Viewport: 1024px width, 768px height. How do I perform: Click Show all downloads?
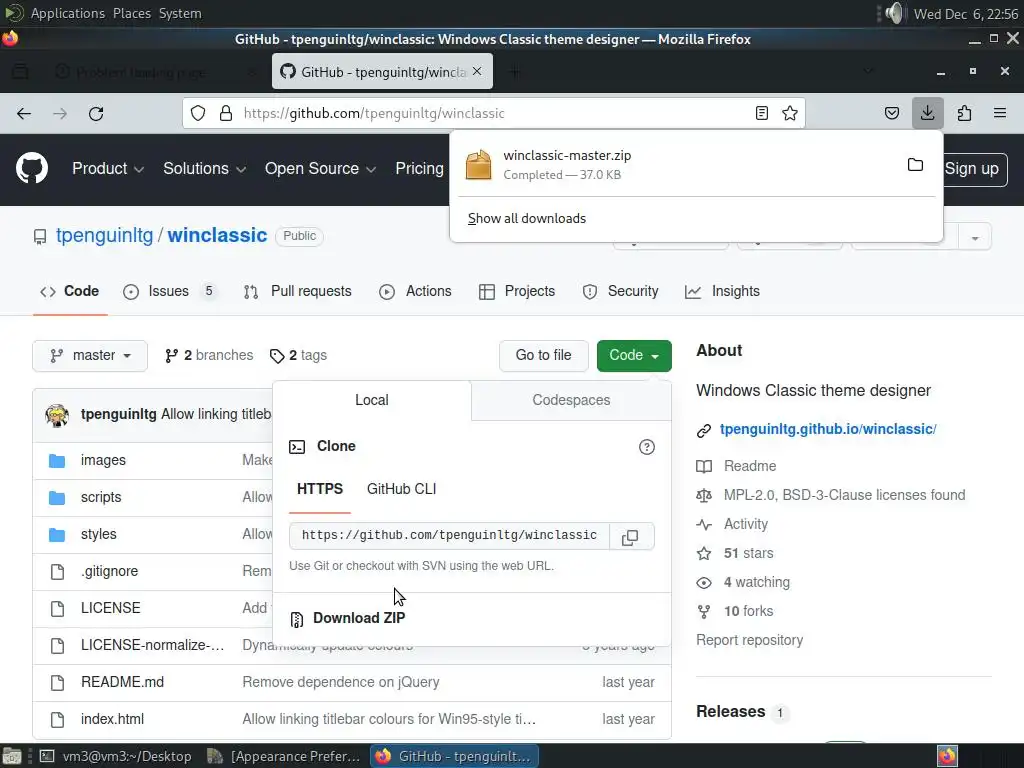click(527, 219)
